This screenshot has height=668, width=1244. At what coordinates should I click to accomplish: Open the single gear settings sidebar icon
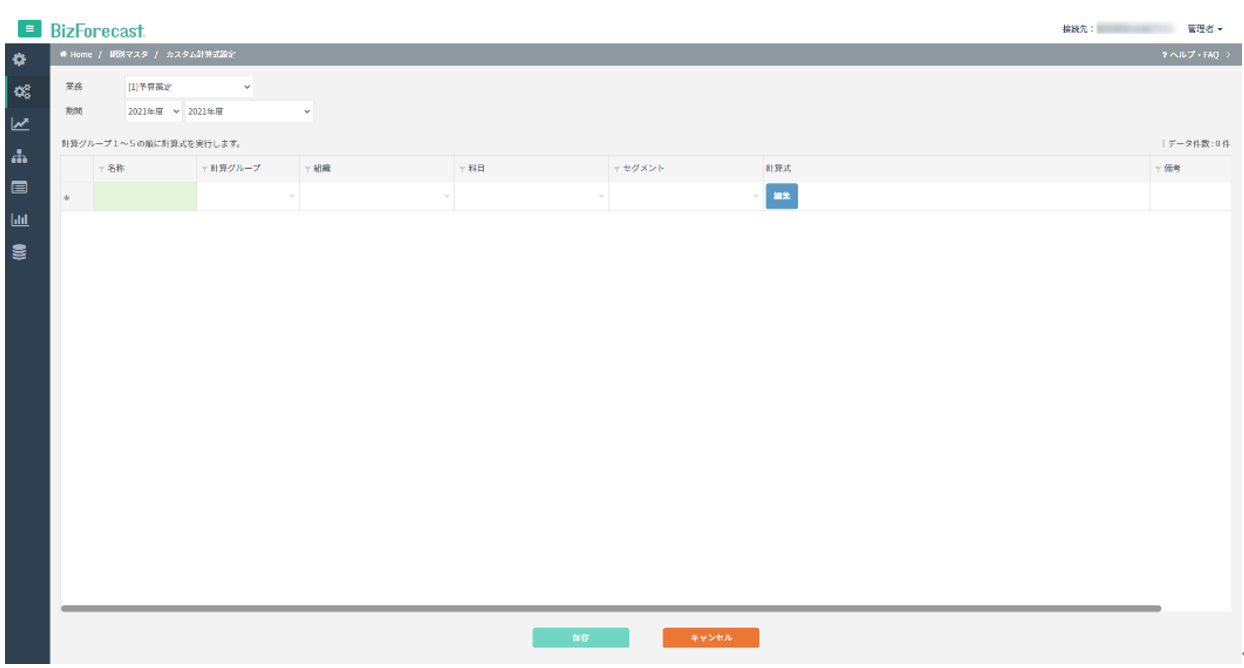[x=19, y=60]
